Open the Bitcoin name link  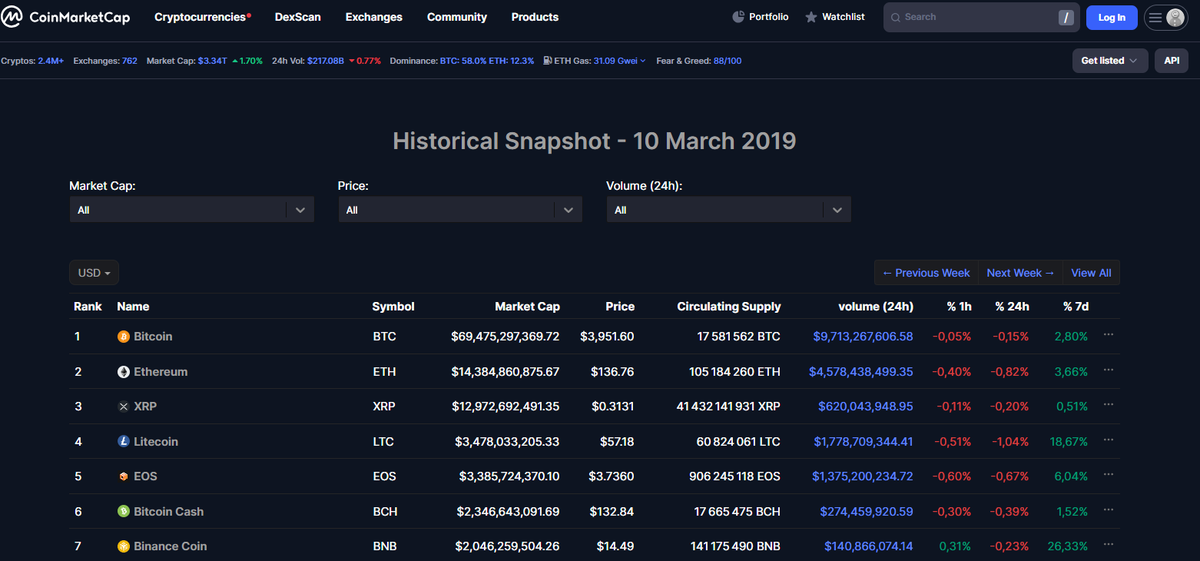tap(153, 337)
